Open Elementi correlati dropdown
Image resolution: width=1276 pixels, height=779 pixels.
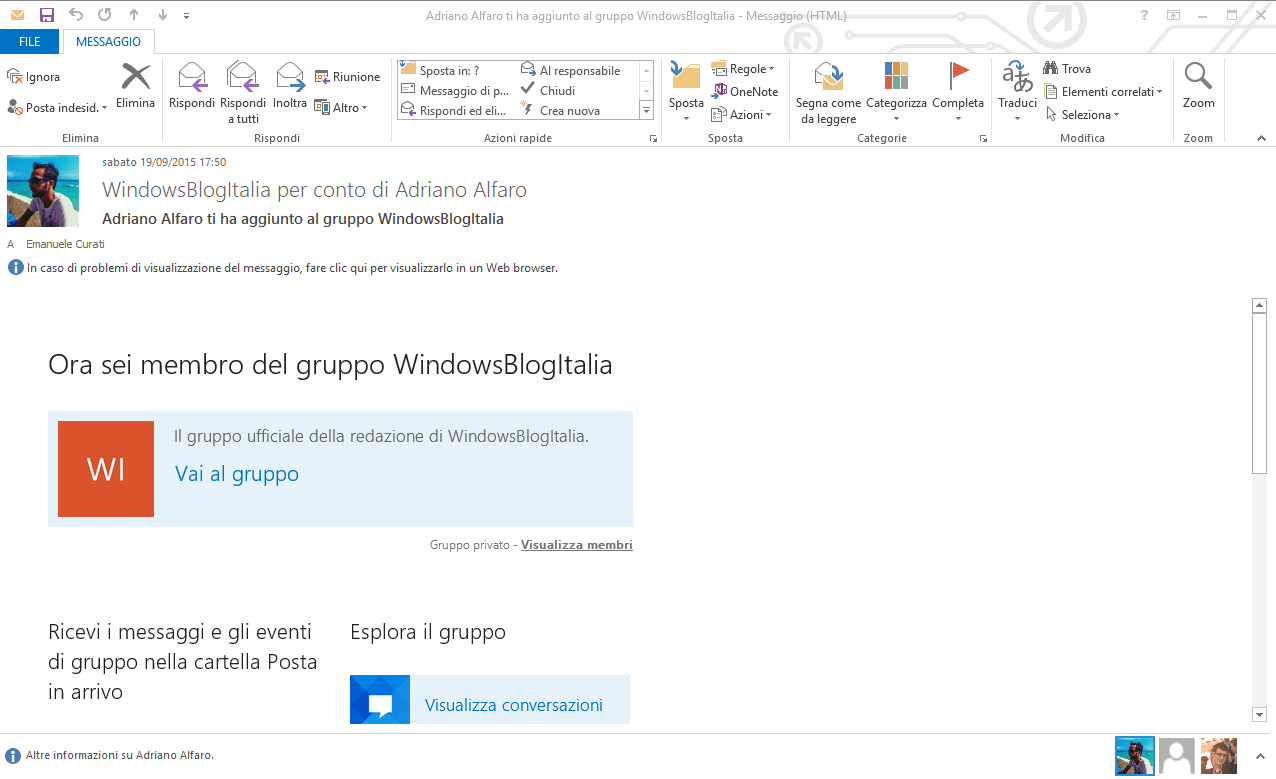pos(1103,92)
